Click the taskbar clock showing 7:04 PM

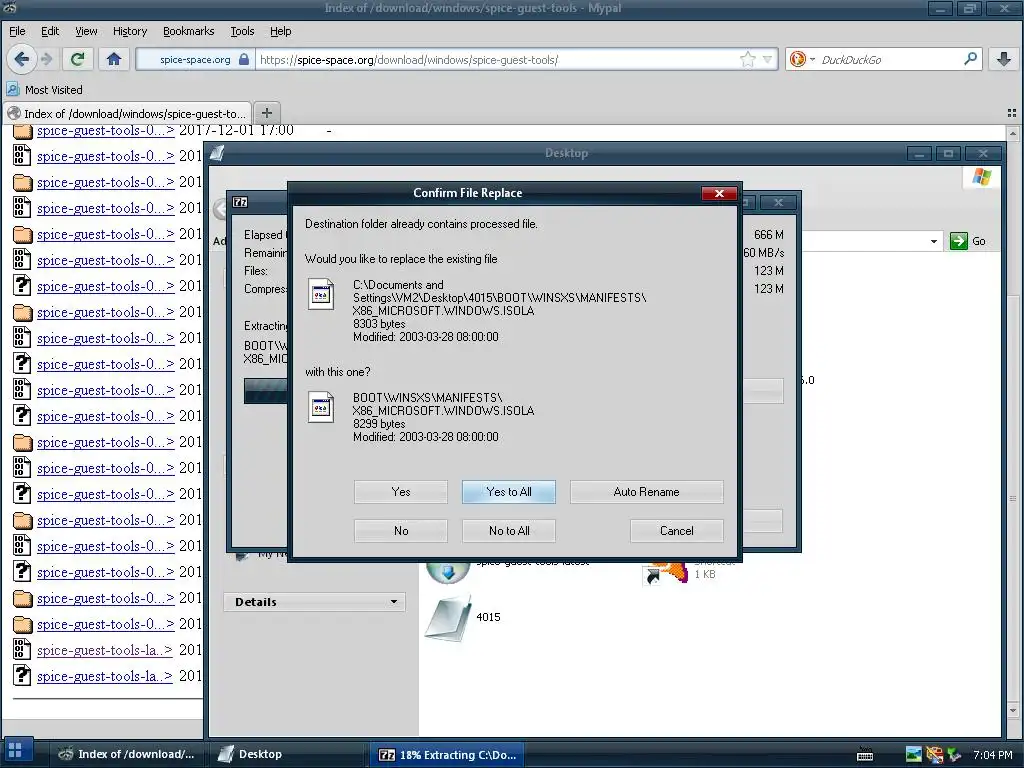click(x=993, y=754)
